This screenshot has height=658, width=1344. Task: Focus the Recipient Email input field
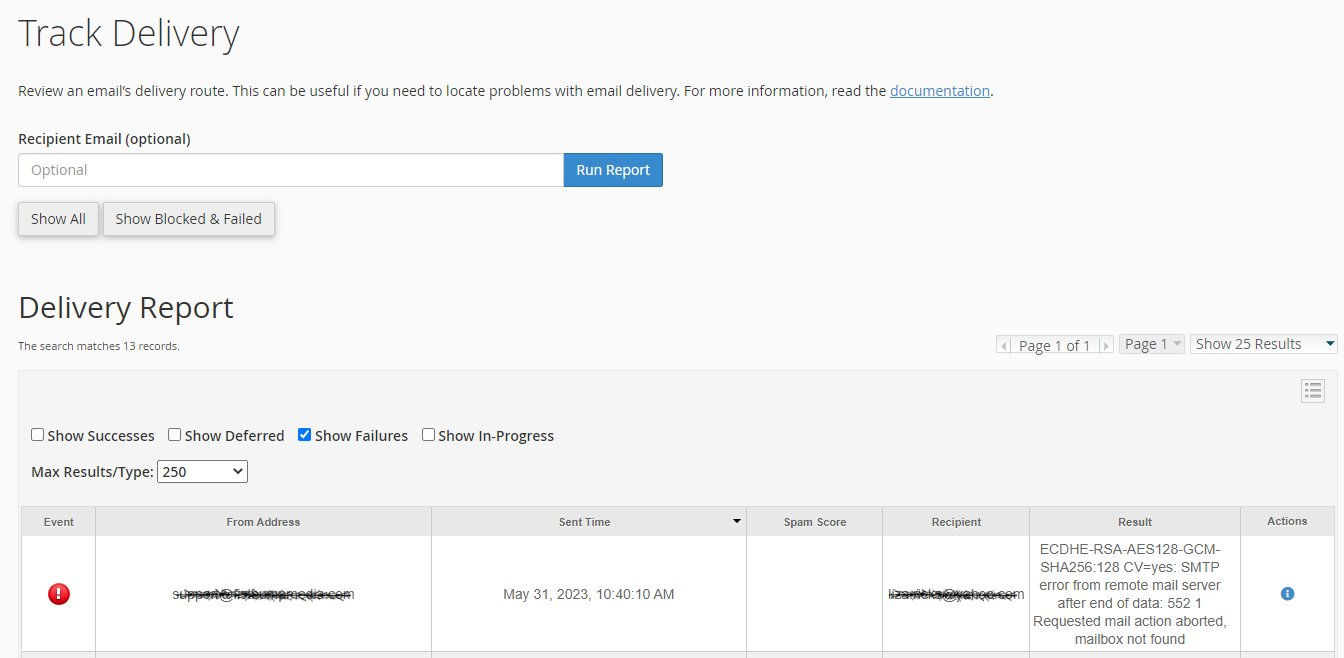290,170
